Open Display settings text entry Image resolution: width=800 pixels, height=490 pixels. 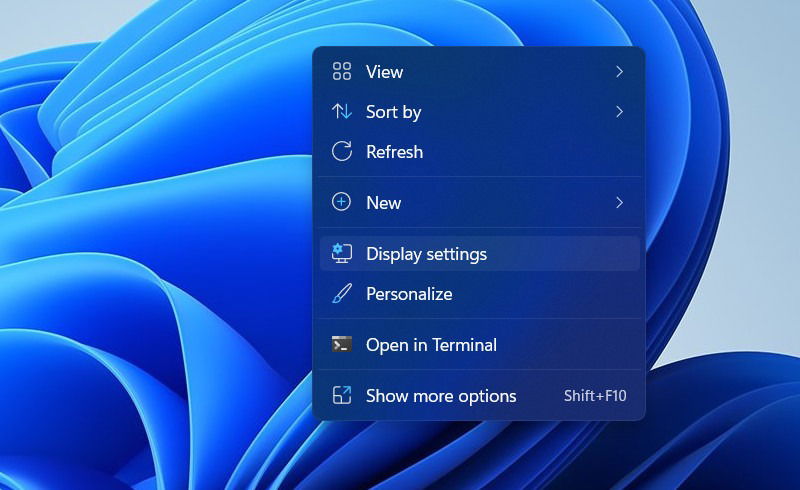coord(426,254)
